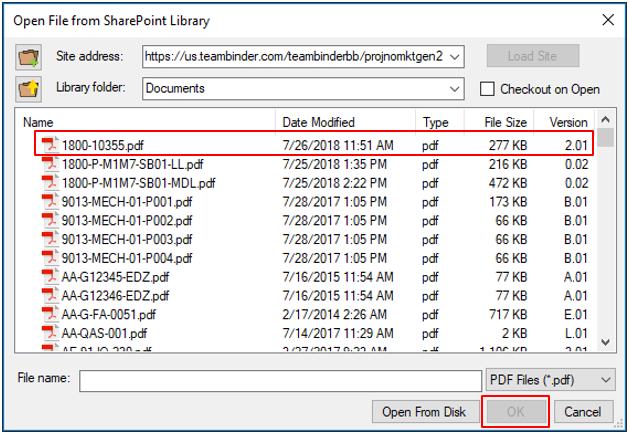Select file 1800-P-M1M7-SB01-MDL.pdf
Viewport: 630px width, 435px height.
click(139, 183)
